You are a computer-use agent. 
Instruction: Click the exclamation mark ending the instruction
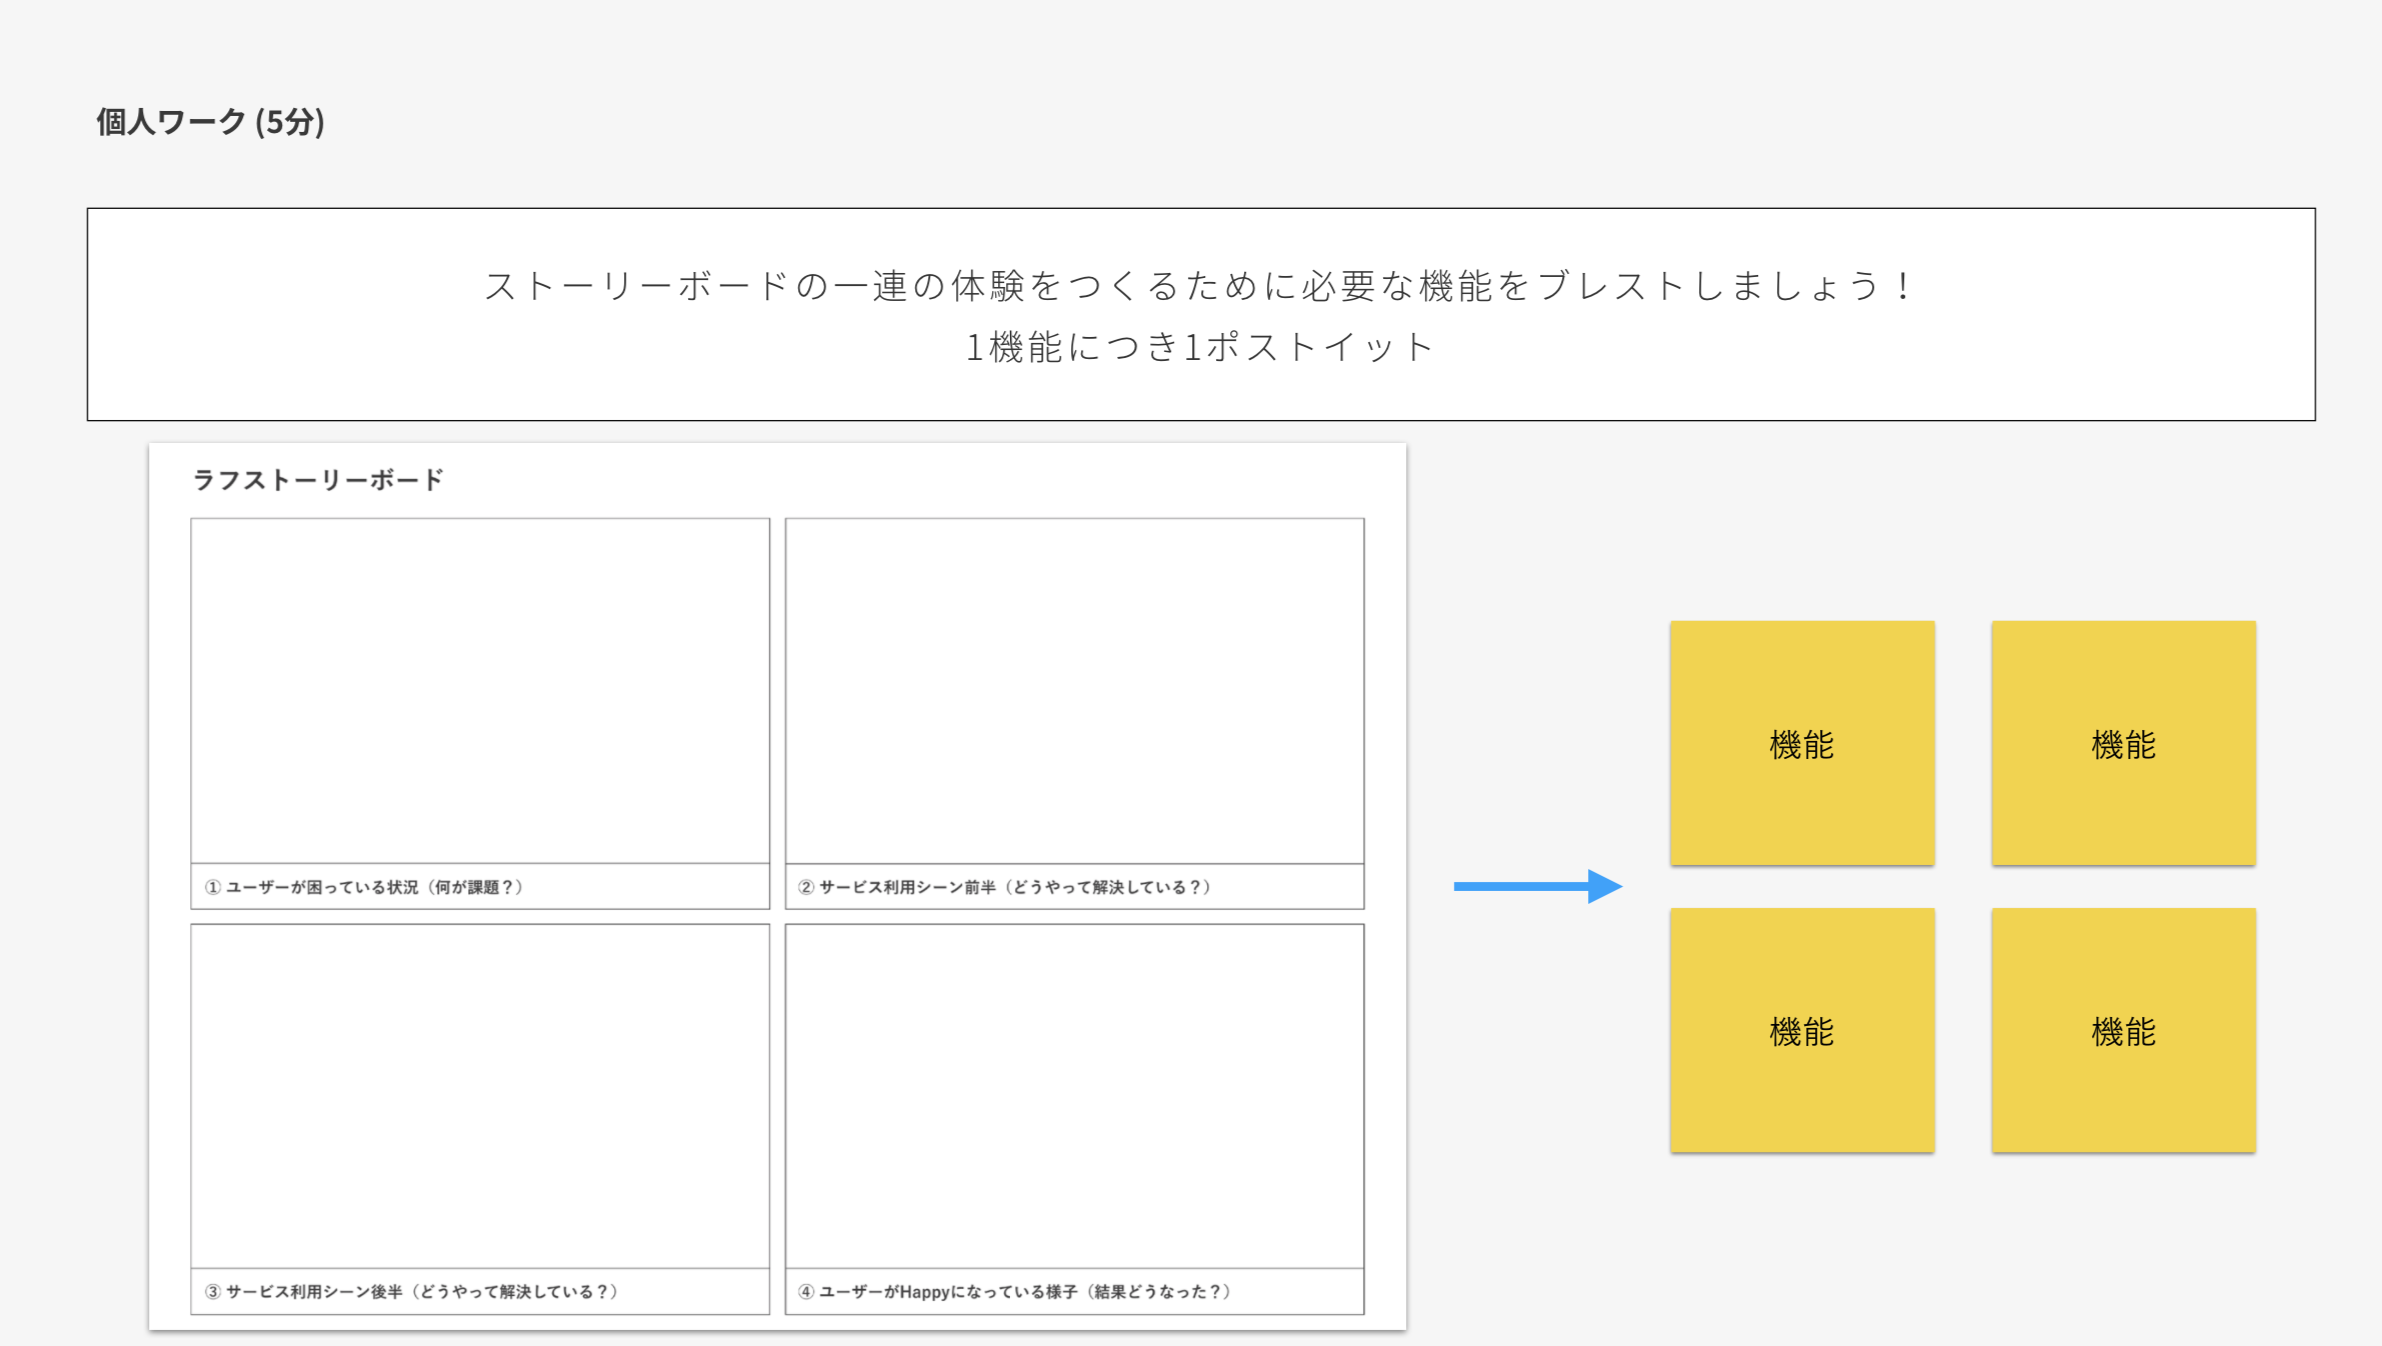pyautogui.click(x=1903, y=286)
